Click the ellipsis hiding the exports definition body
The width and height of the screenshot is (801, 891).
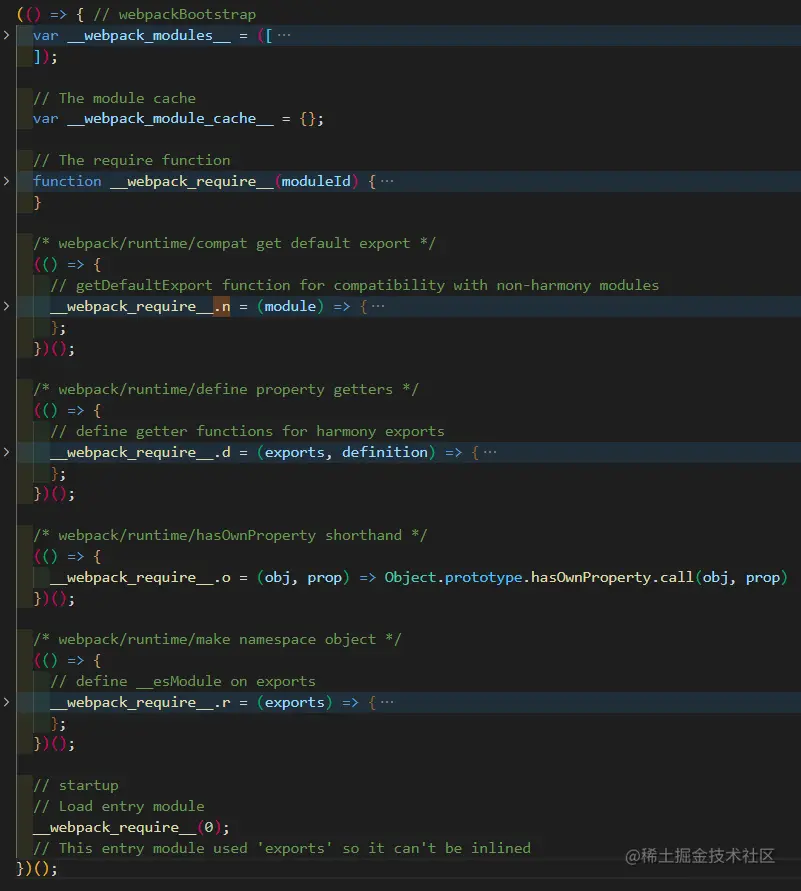(x=491, y=452)
